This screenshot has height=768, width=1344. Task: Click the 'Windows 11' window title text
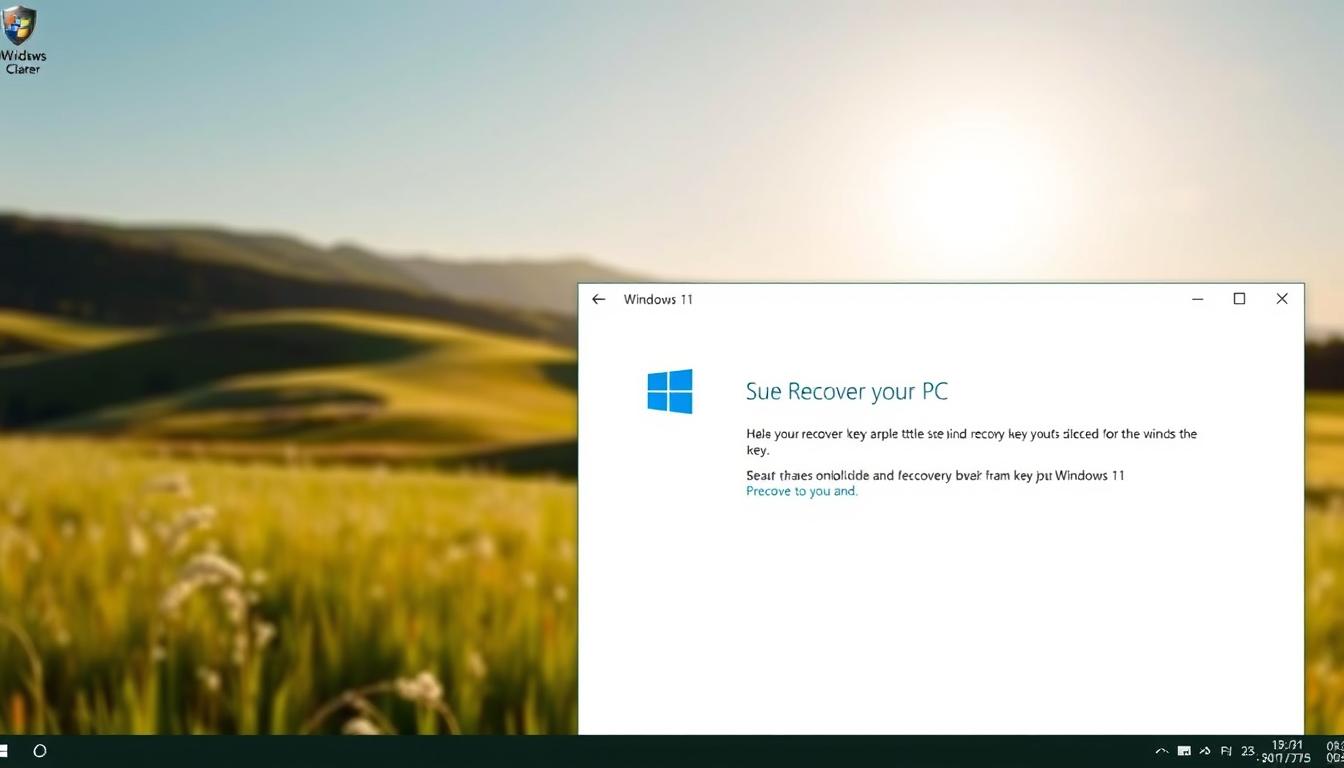[x=658, y=299]
